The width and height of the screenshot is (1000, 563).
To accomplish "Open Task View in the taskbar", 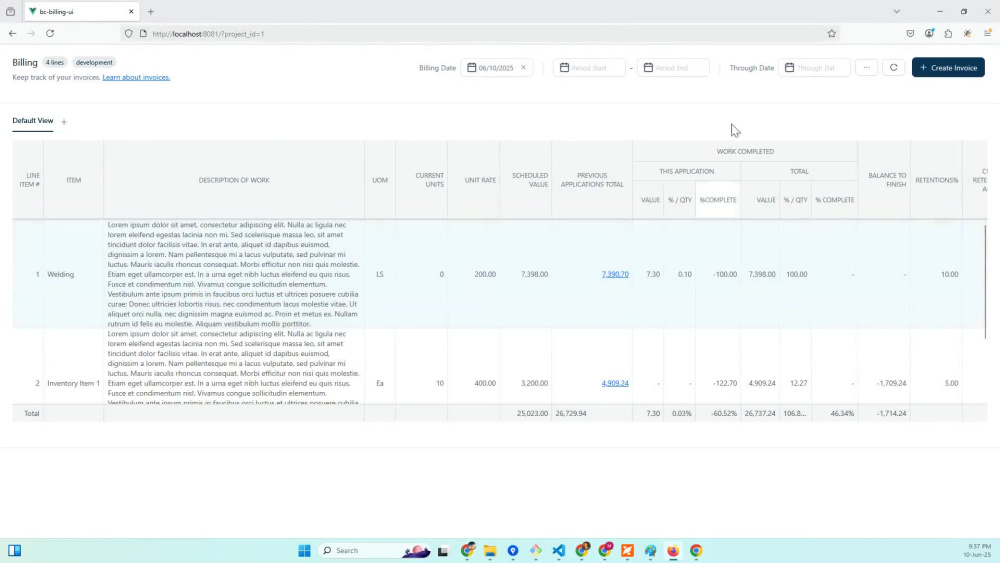I will point(443,551).
